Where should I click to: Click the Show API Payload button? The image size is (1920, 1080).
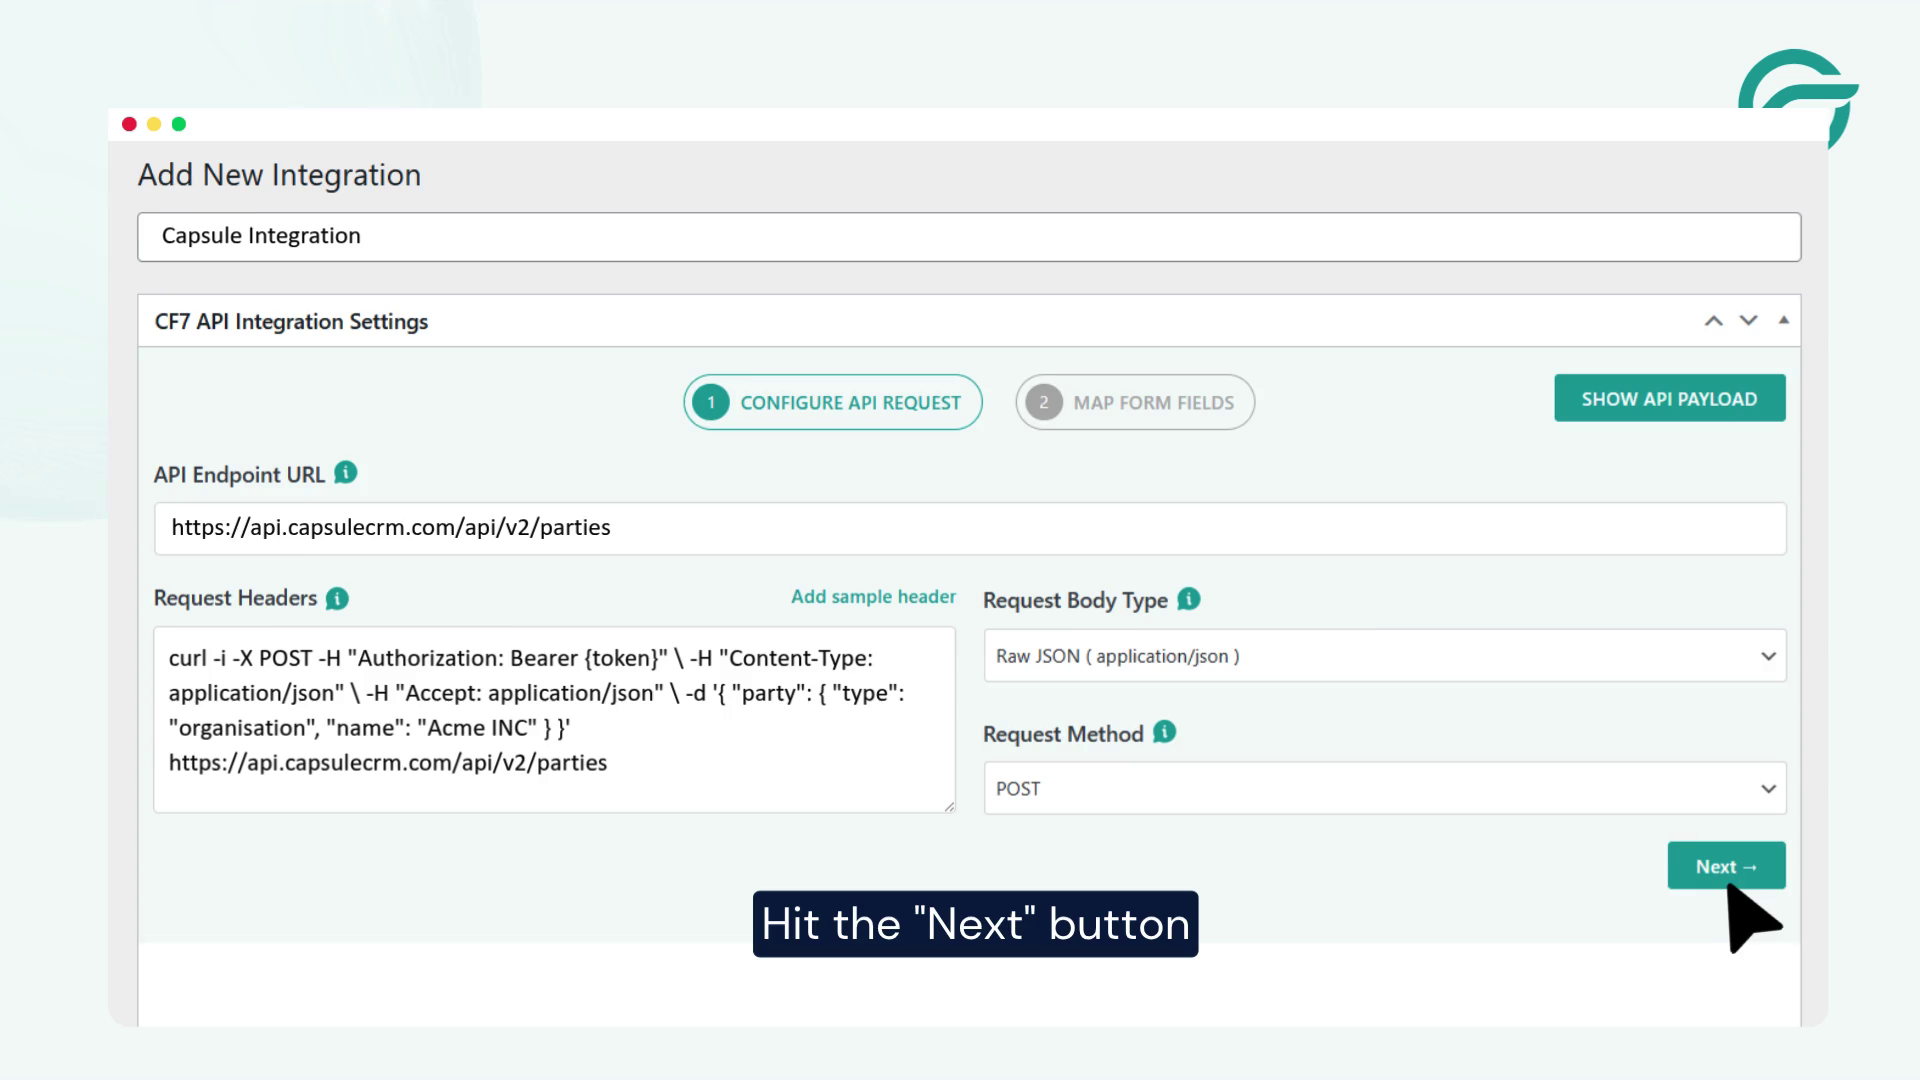tap(1670, 398)
